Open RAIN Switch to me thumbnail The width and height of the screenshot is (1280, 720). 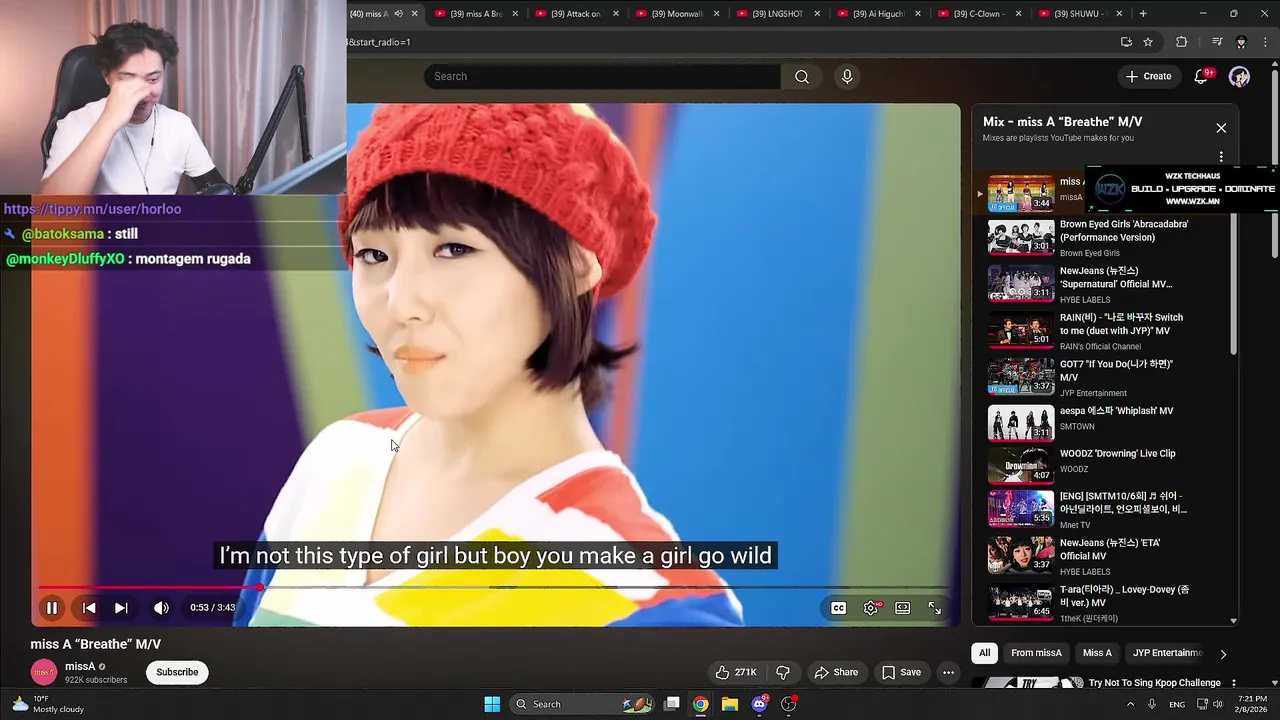pos(1021,331)
